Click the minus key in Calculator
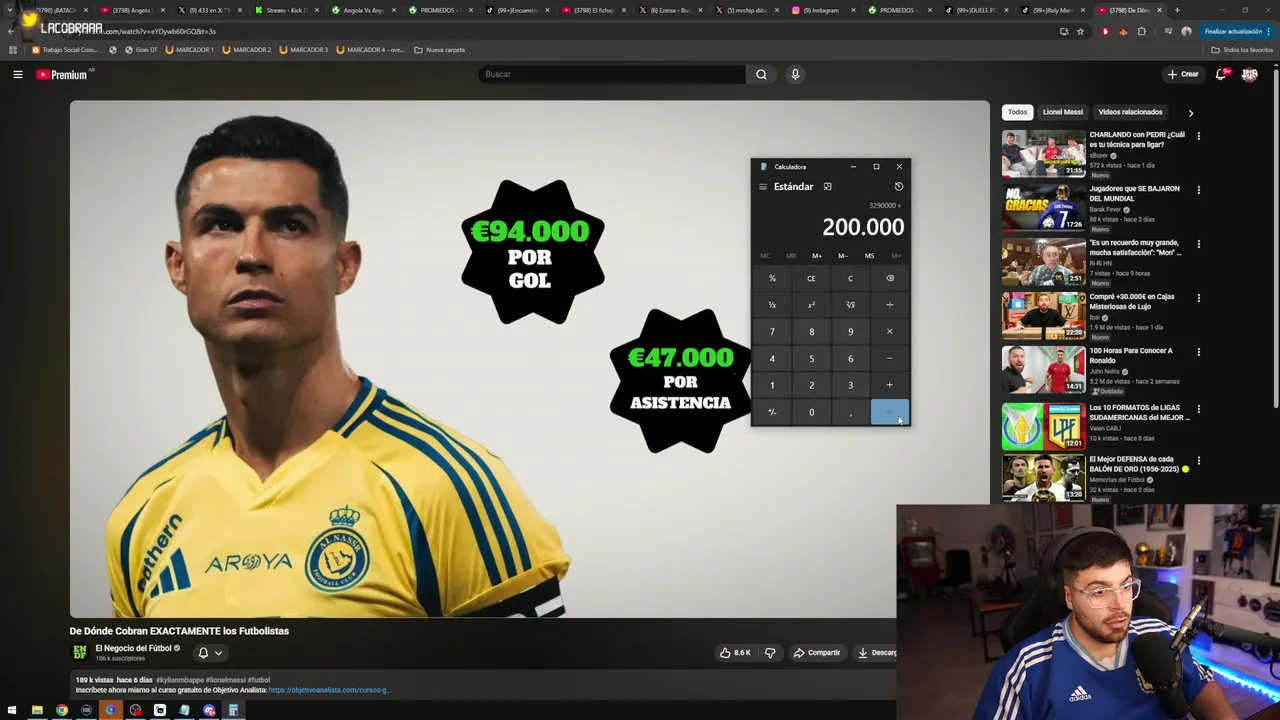The width and height of the screenshot is (1280, 720). click(x=889, y=359)
